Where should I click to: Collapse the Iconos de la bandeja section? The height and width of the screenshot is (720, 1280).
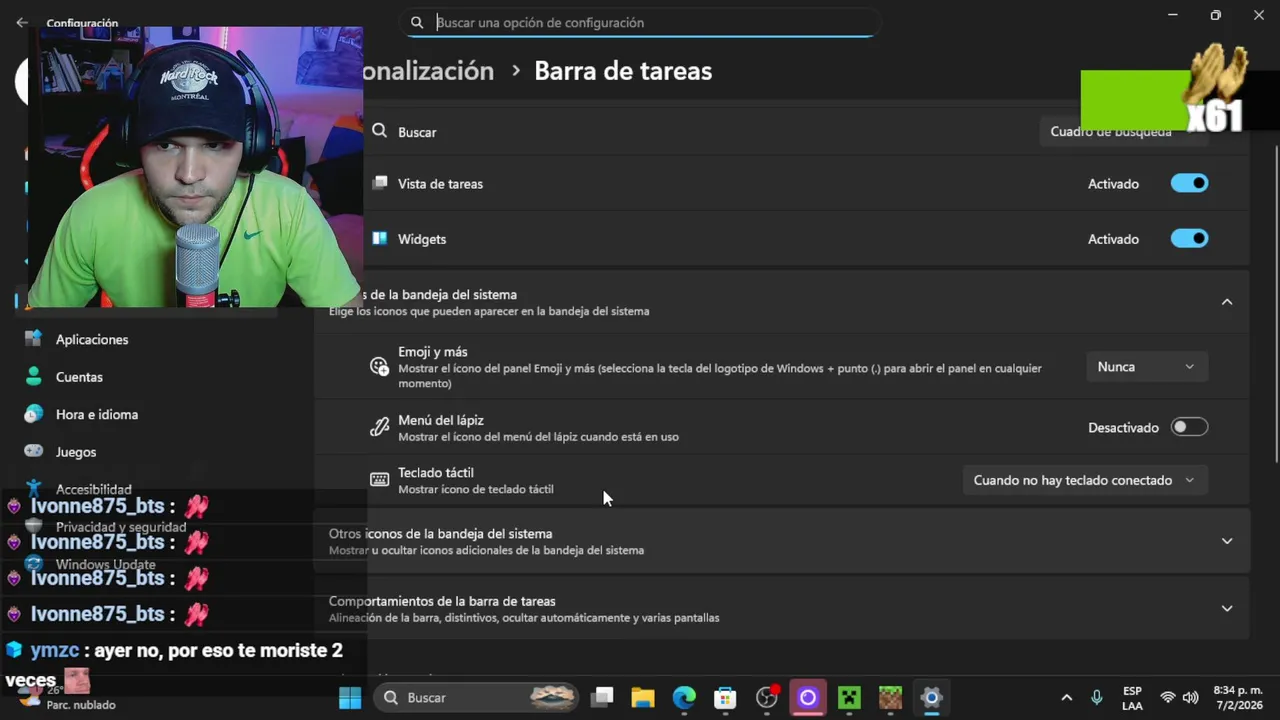coord(1227,302)
